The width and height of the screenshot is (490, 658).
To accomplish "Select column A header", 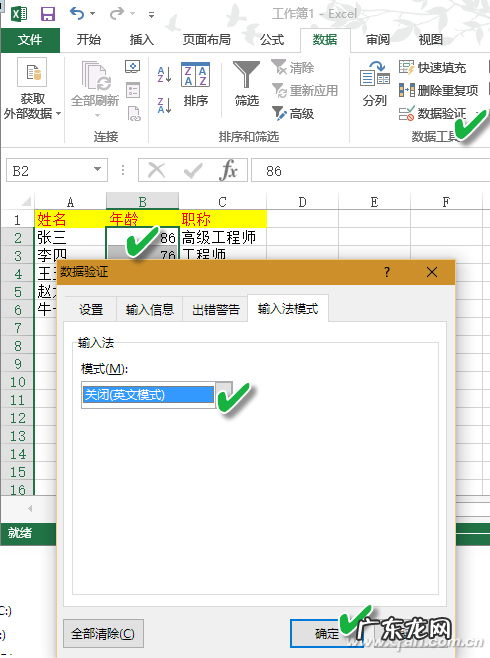I will [x=70, y=202].
